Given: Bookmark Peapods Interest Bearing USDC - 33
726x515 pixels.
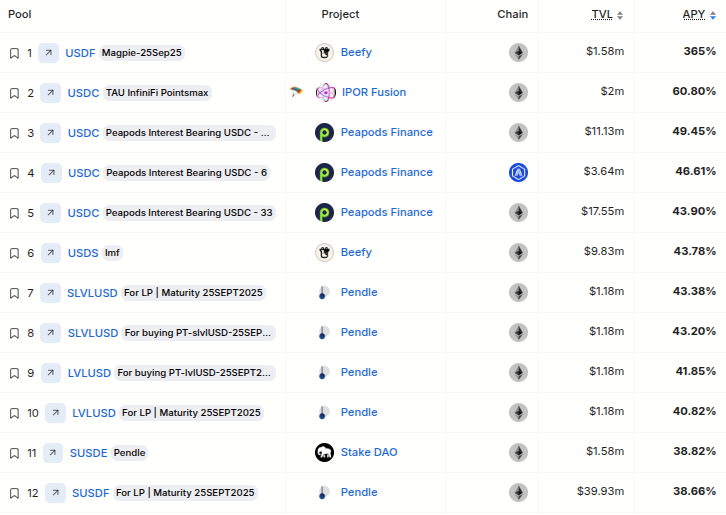Looking at the screenshot, I should 14,213.
